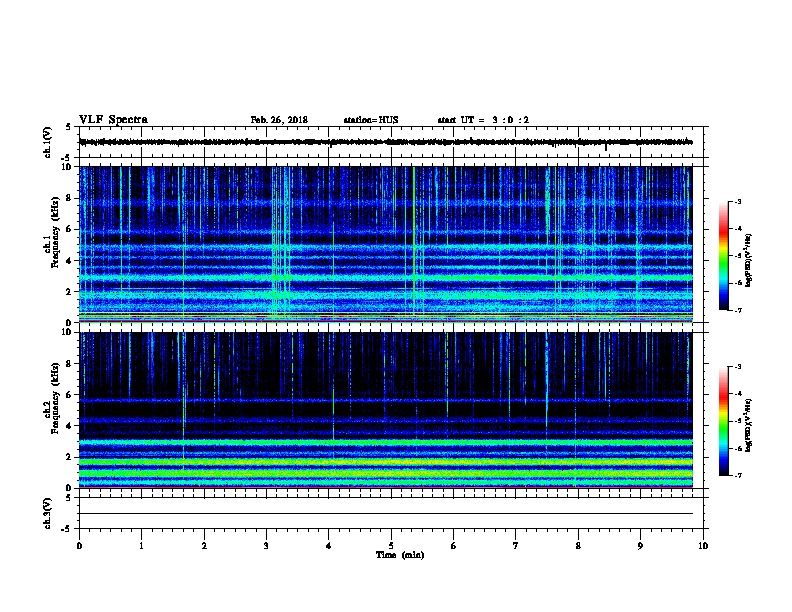
Task: Click the "6" frequency tick of ch.1 spectrogram
Action: (70, 229)
